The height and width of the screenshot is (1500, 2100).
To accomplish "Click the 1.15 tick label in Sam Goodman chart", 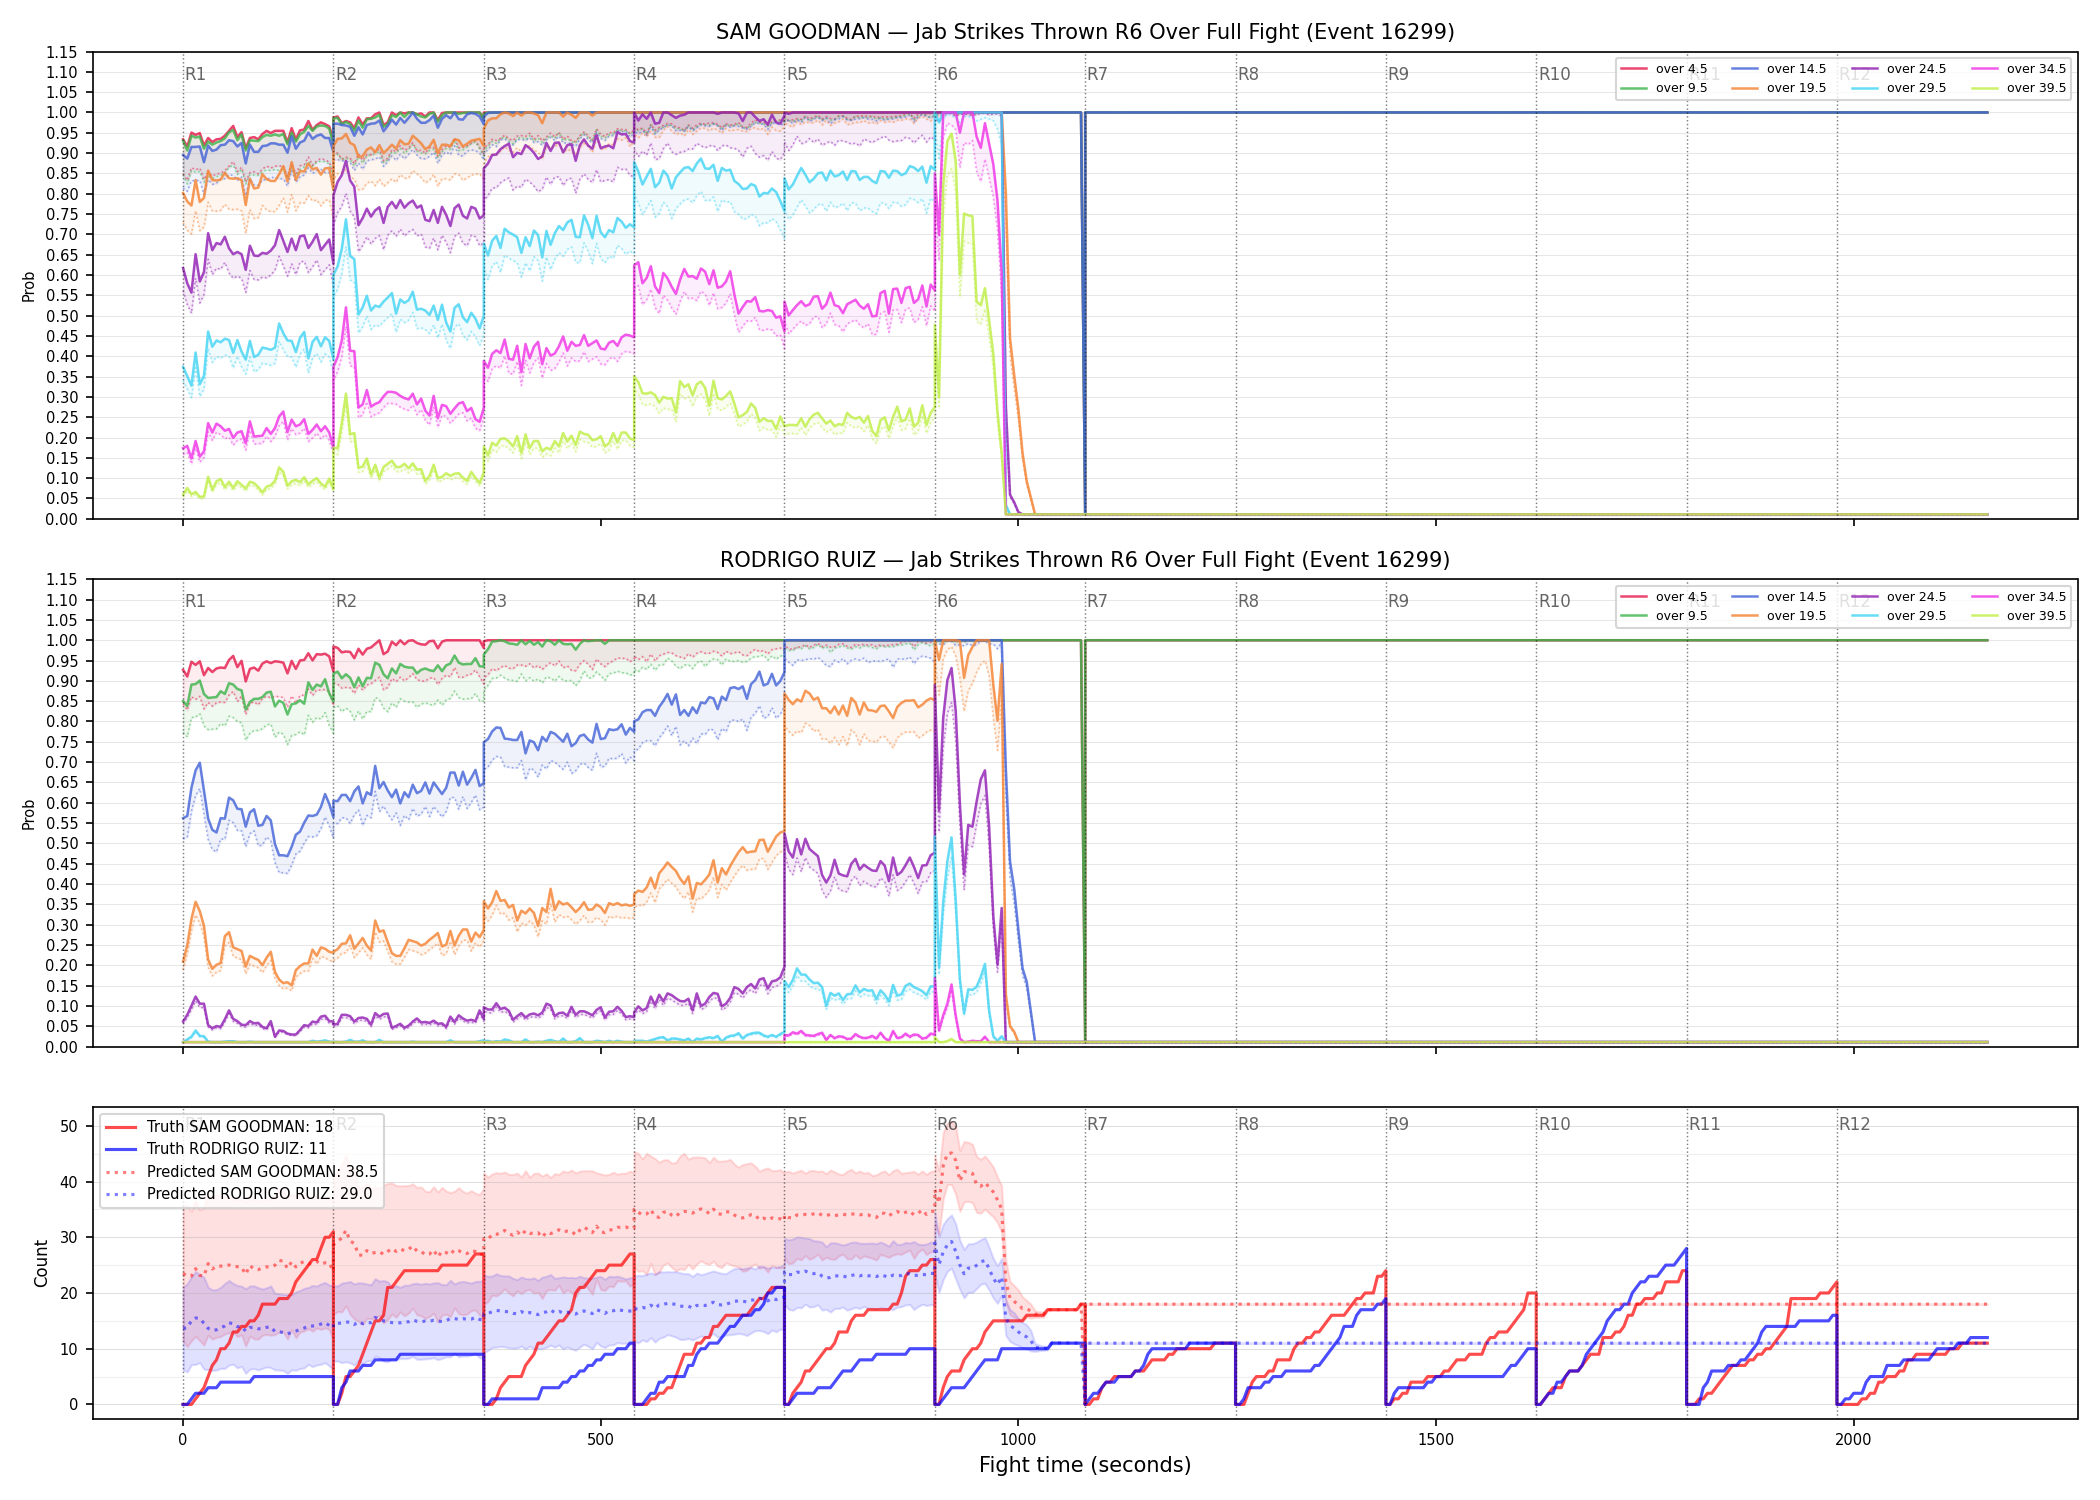I will (62, 52).
